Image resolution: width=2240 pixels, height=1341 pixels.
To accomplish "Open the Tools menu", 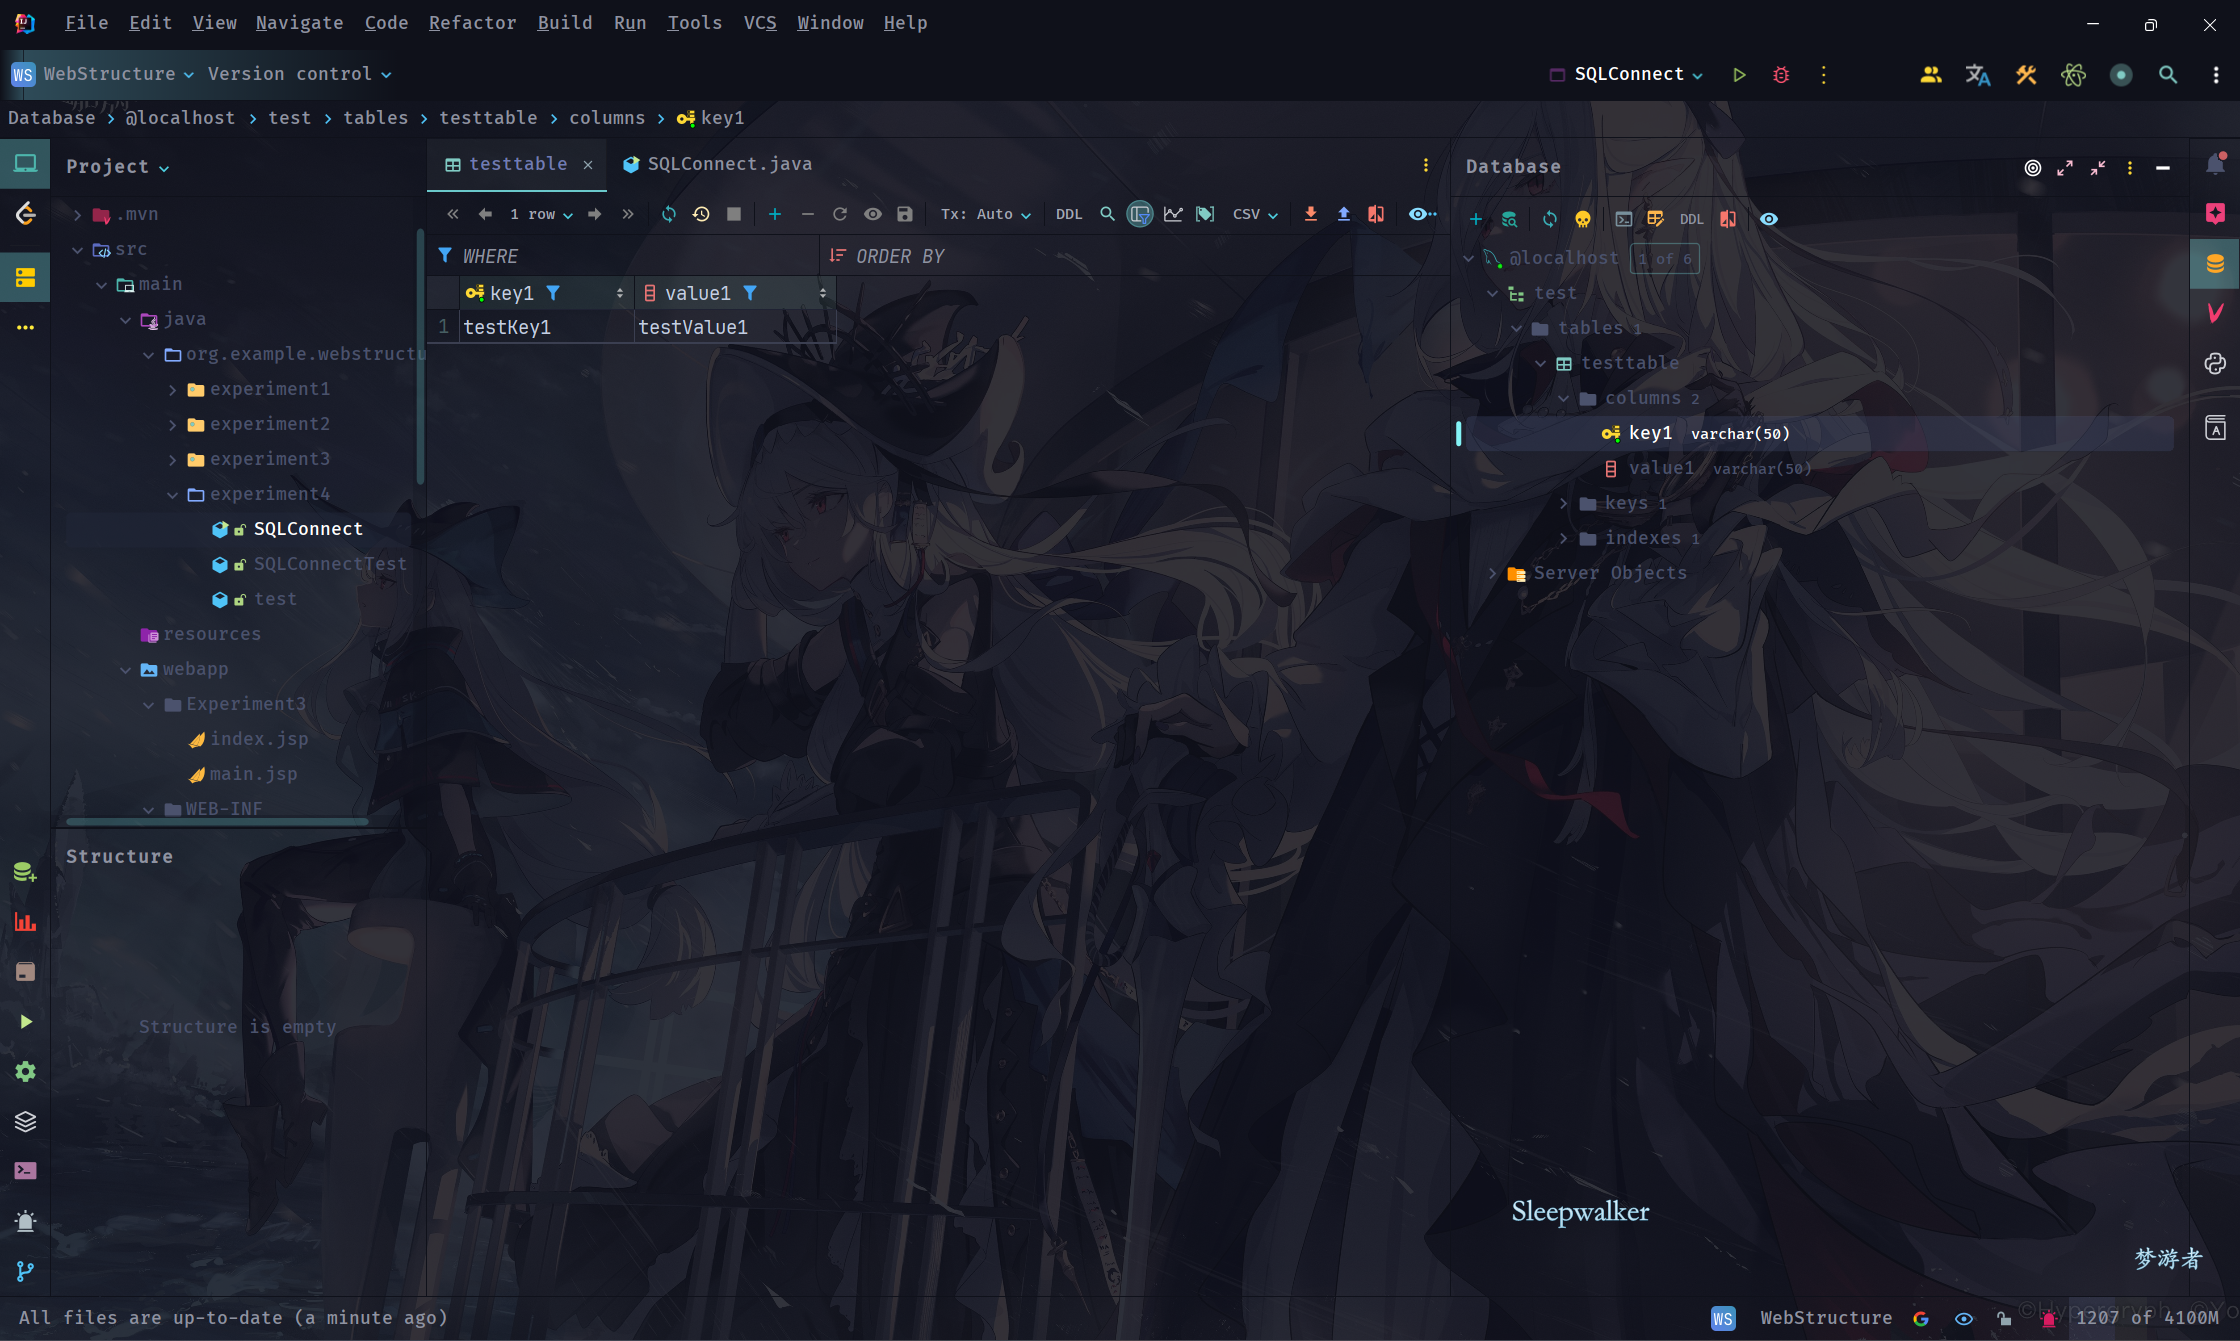I will click(x=694, y=22).
